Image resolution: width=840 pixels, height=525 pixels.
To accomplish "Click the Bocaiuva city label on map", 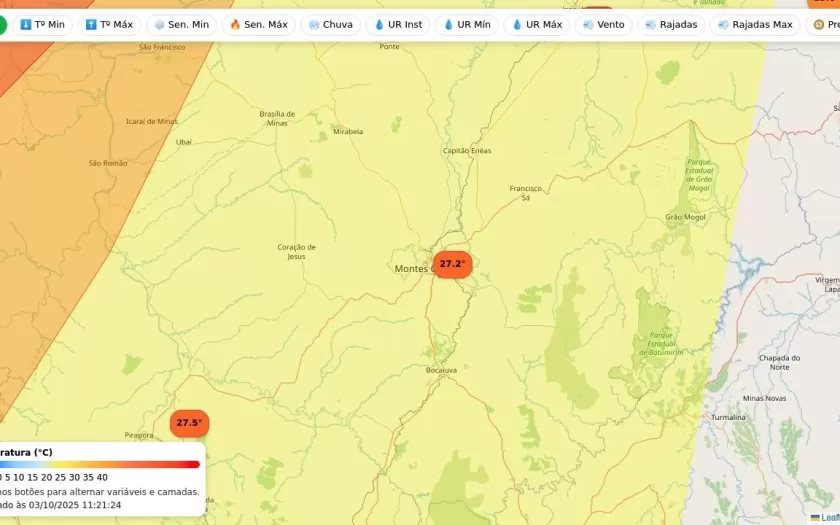I will [441, 370].
